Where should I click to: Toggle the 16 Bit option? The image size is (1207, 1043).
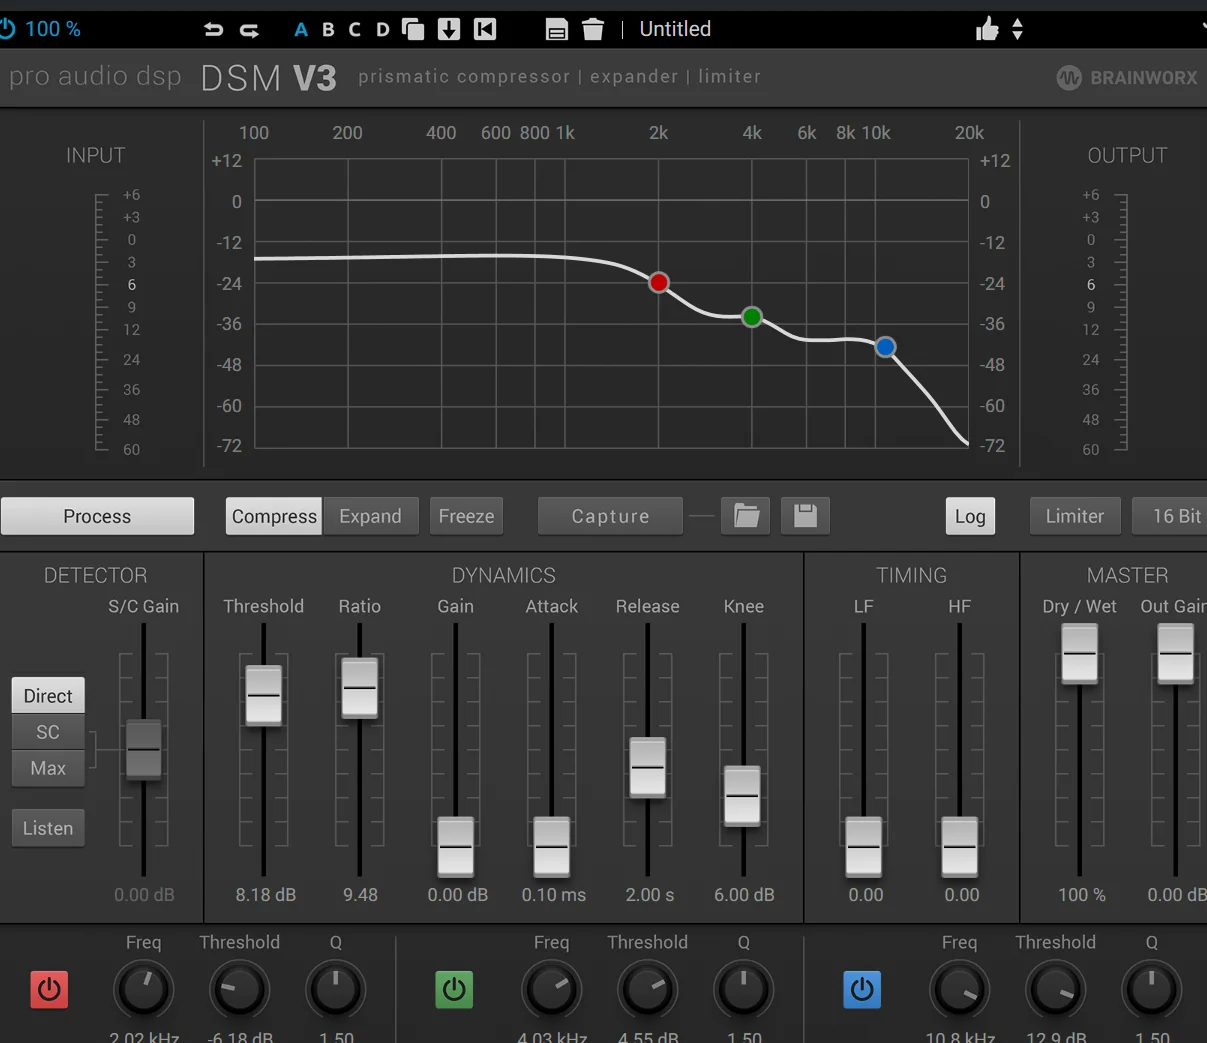1170,516
